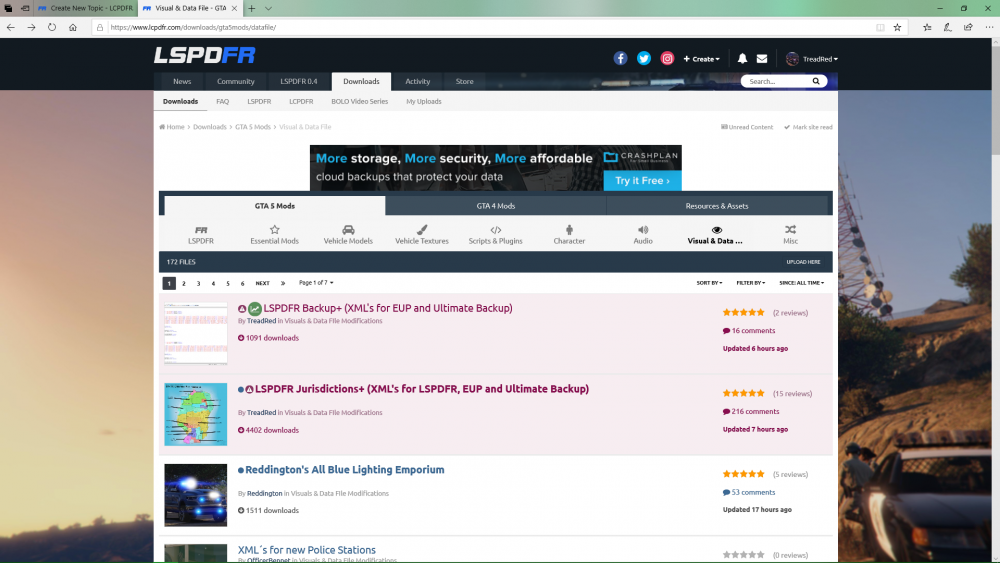Open the Community nav tab
The height and width of the screenshot is (563, 1000).
coord(235,81)
